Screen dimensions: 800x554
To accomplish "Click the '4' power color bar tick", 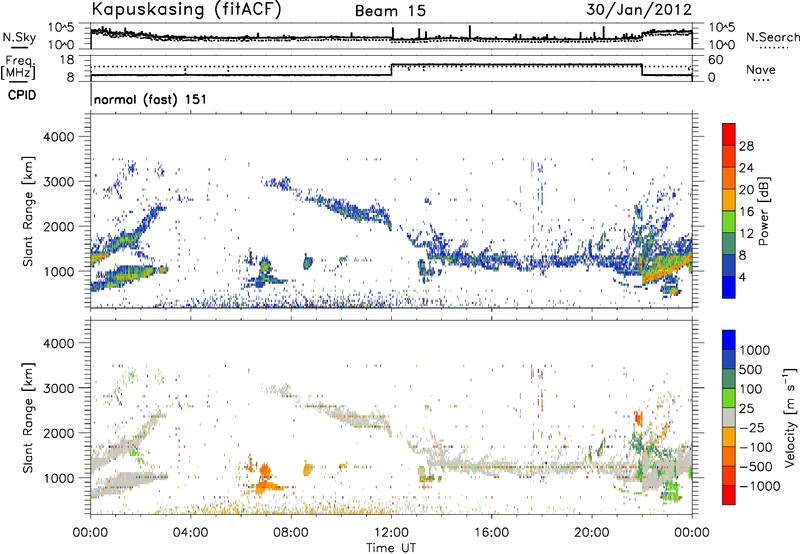I will 742,277.
